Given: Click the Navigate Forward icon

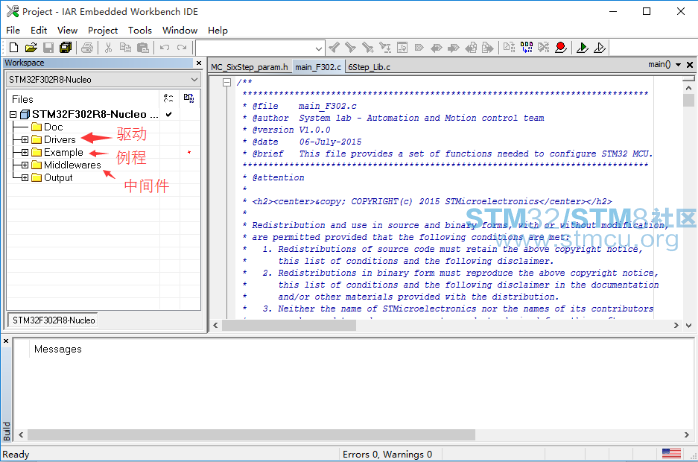Looking at the screenshot, I should coord(488,48).
